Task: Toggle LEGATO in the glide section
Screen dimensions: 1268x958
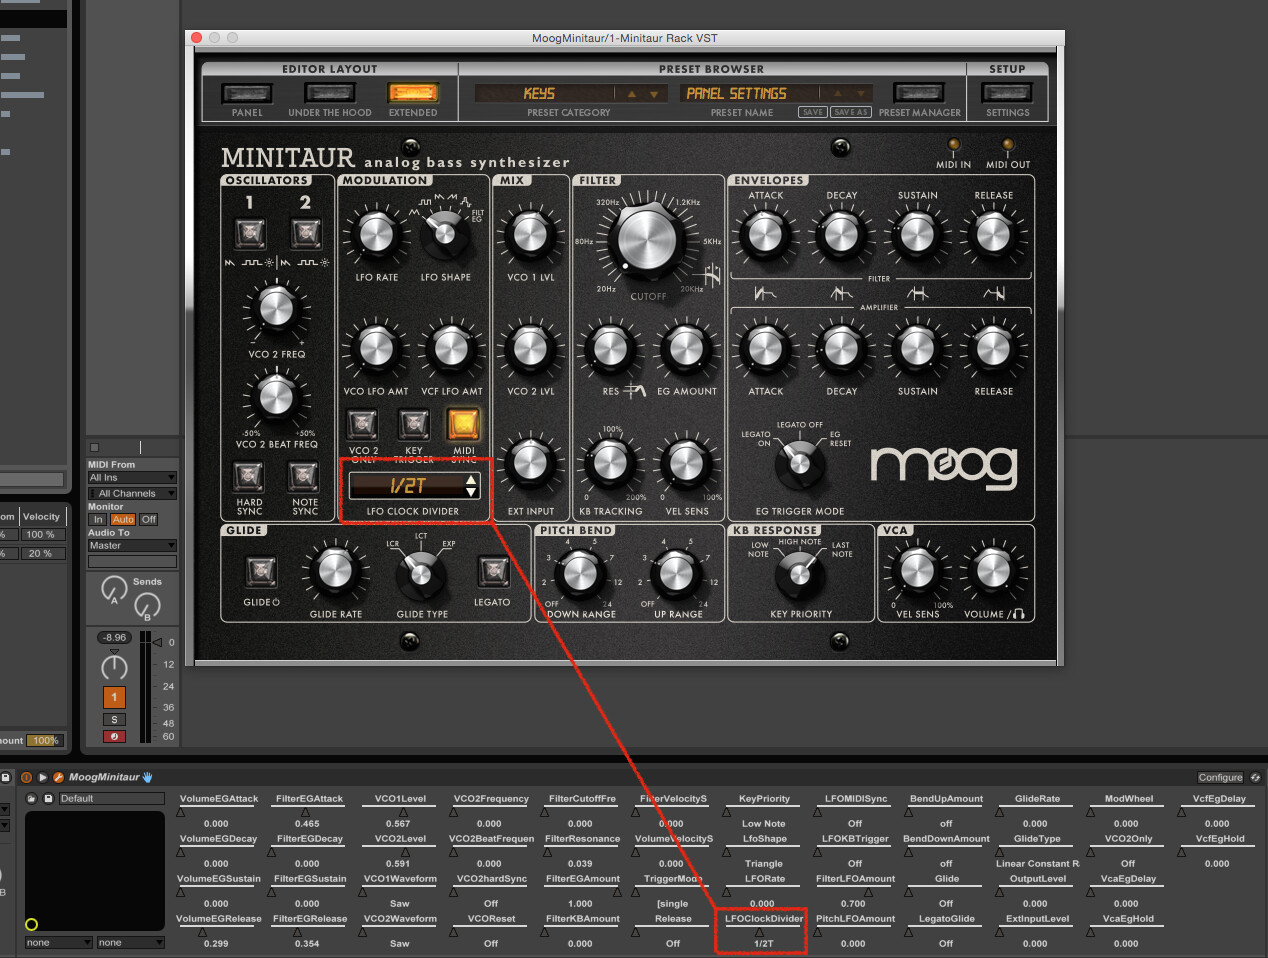Action: (493, 573)
